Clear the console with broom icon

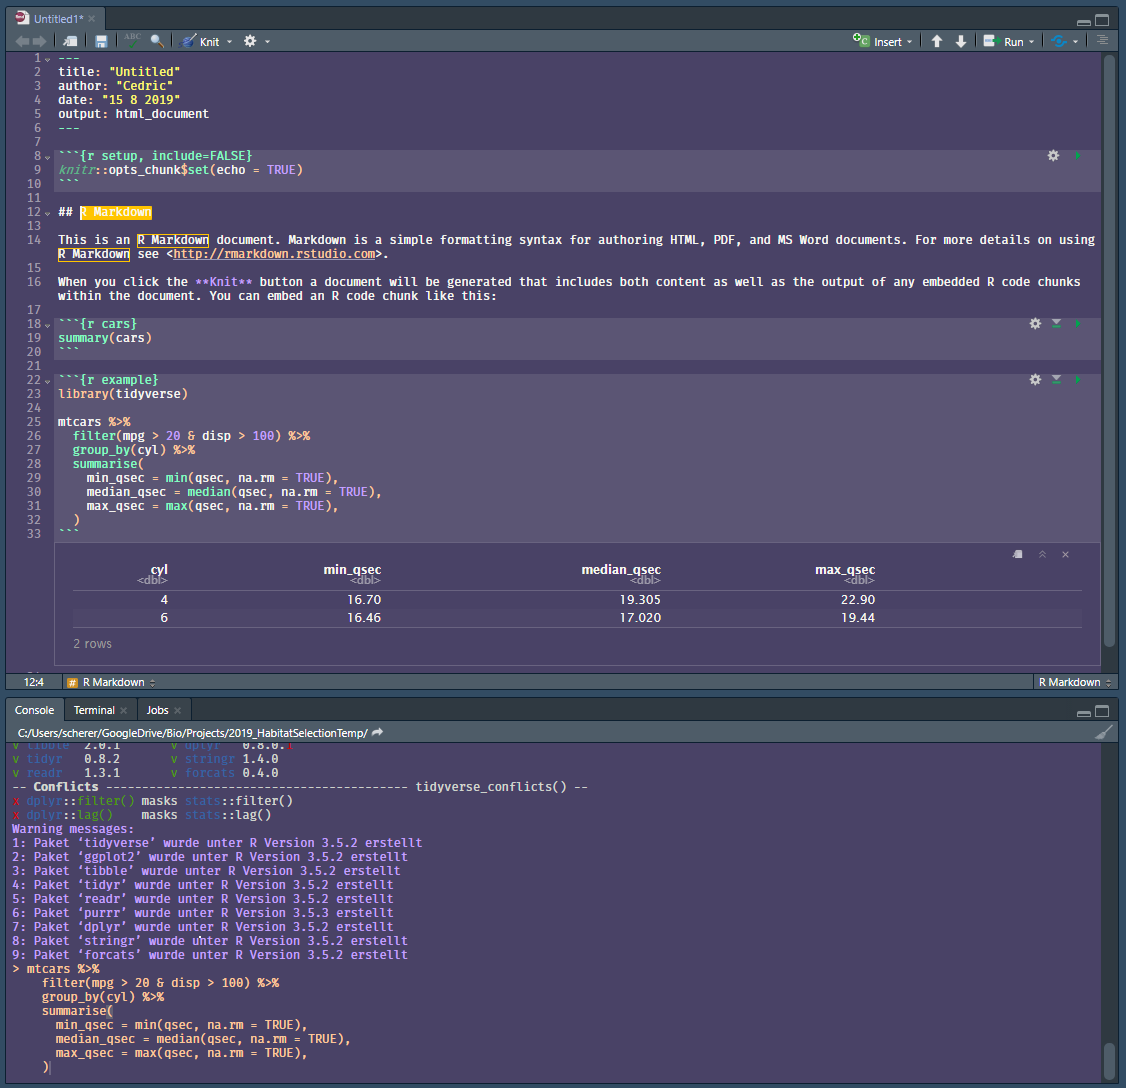(x=1104, y=732)
